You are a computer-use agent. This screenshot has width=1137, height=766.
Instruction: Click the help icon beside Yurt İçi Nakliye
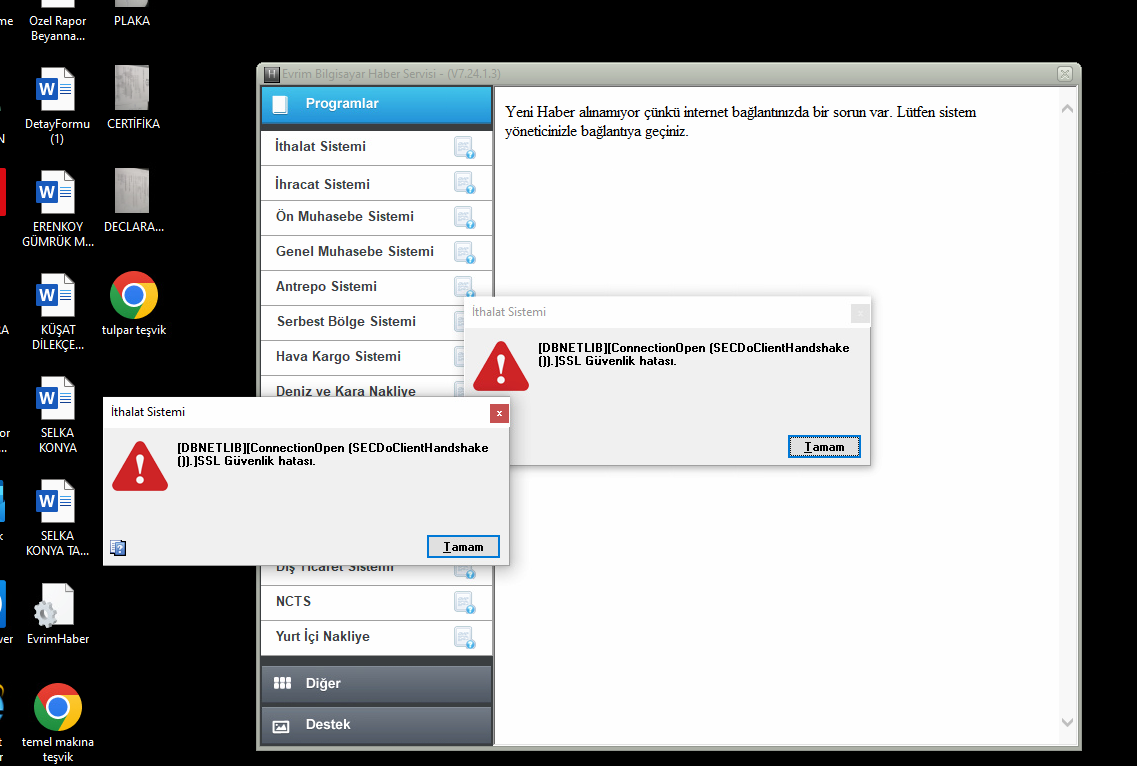point(464,638)
